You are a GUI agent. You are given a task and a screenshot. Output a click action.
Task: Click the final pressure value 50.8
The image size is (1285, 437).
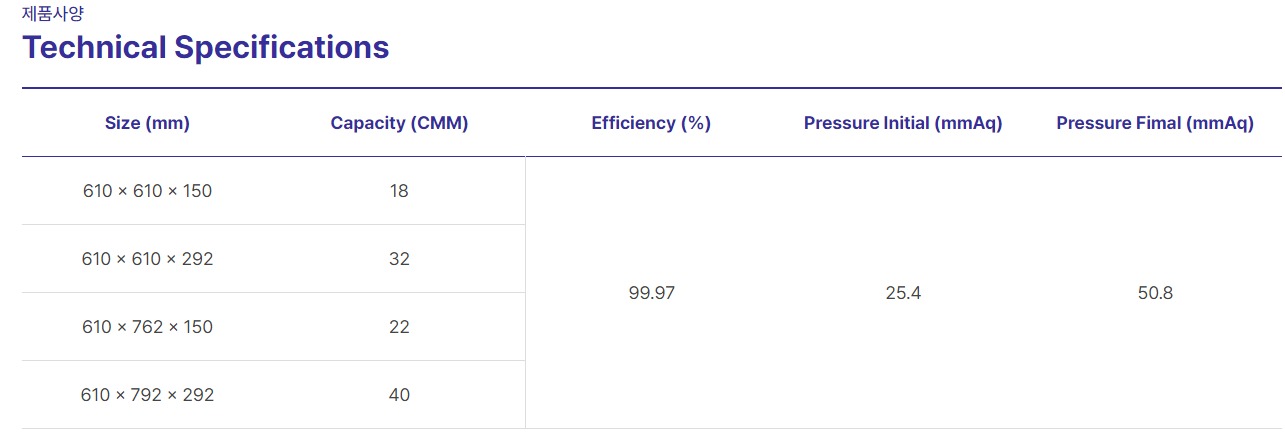point(1155,293)
